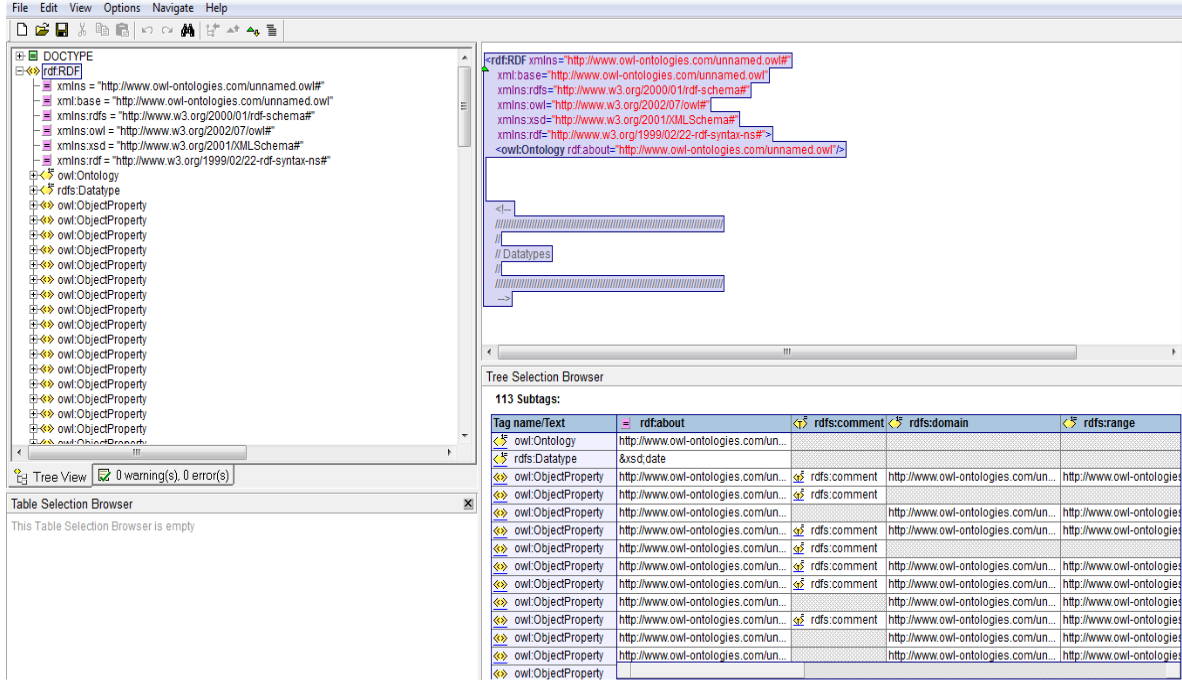Save the document using the floppy disk icon
This screenshot has height=680, width=1182.
tap(62, 30)
